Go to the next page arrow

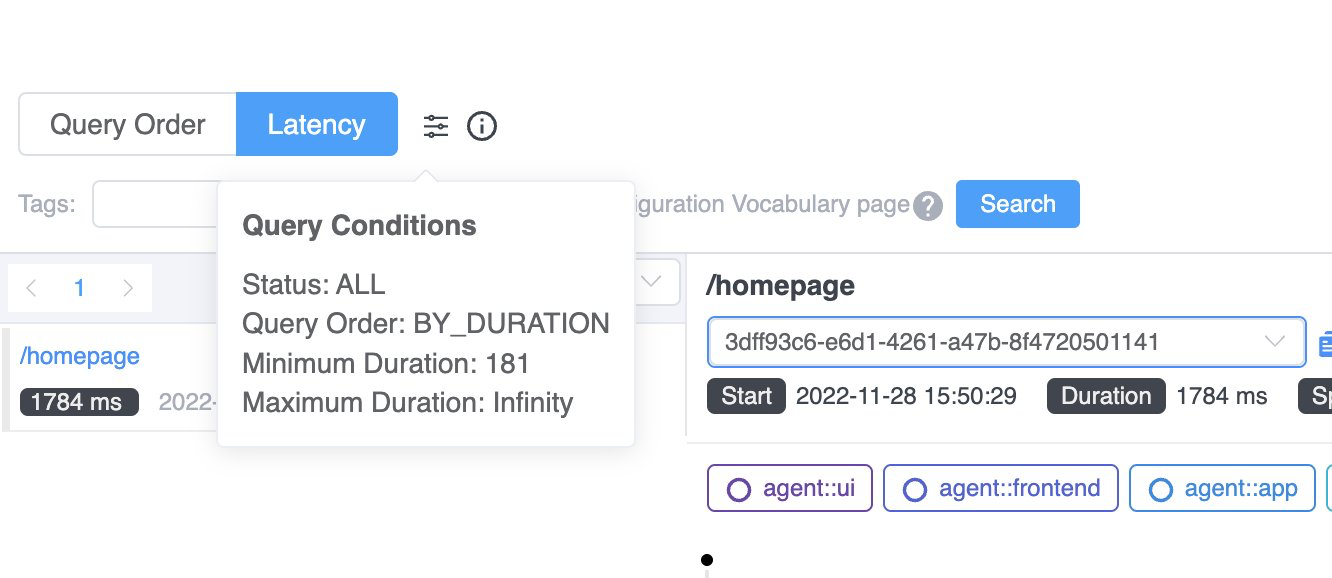128,289
